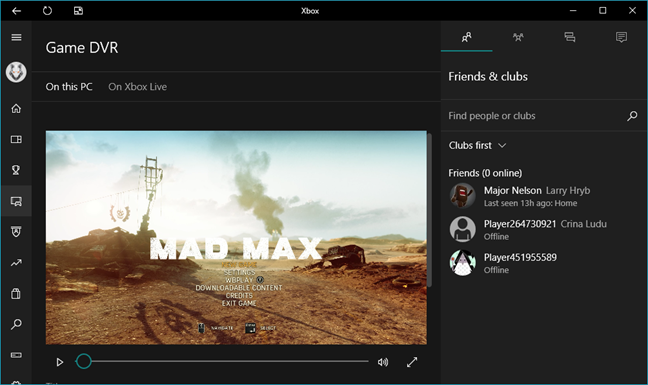This screenshot has width=648, height=385.
Task: Click the Friends & clubs heading
Action: [x=488, y=77]
